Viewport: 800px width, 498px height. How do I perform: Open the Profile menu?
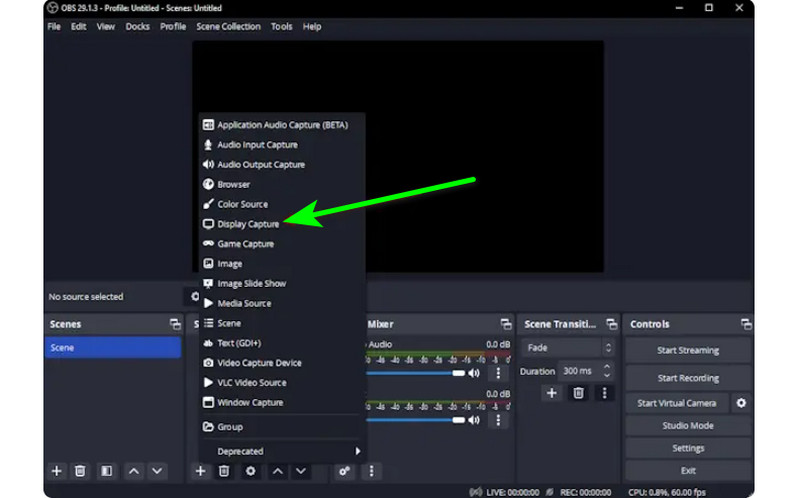(173, 27)
